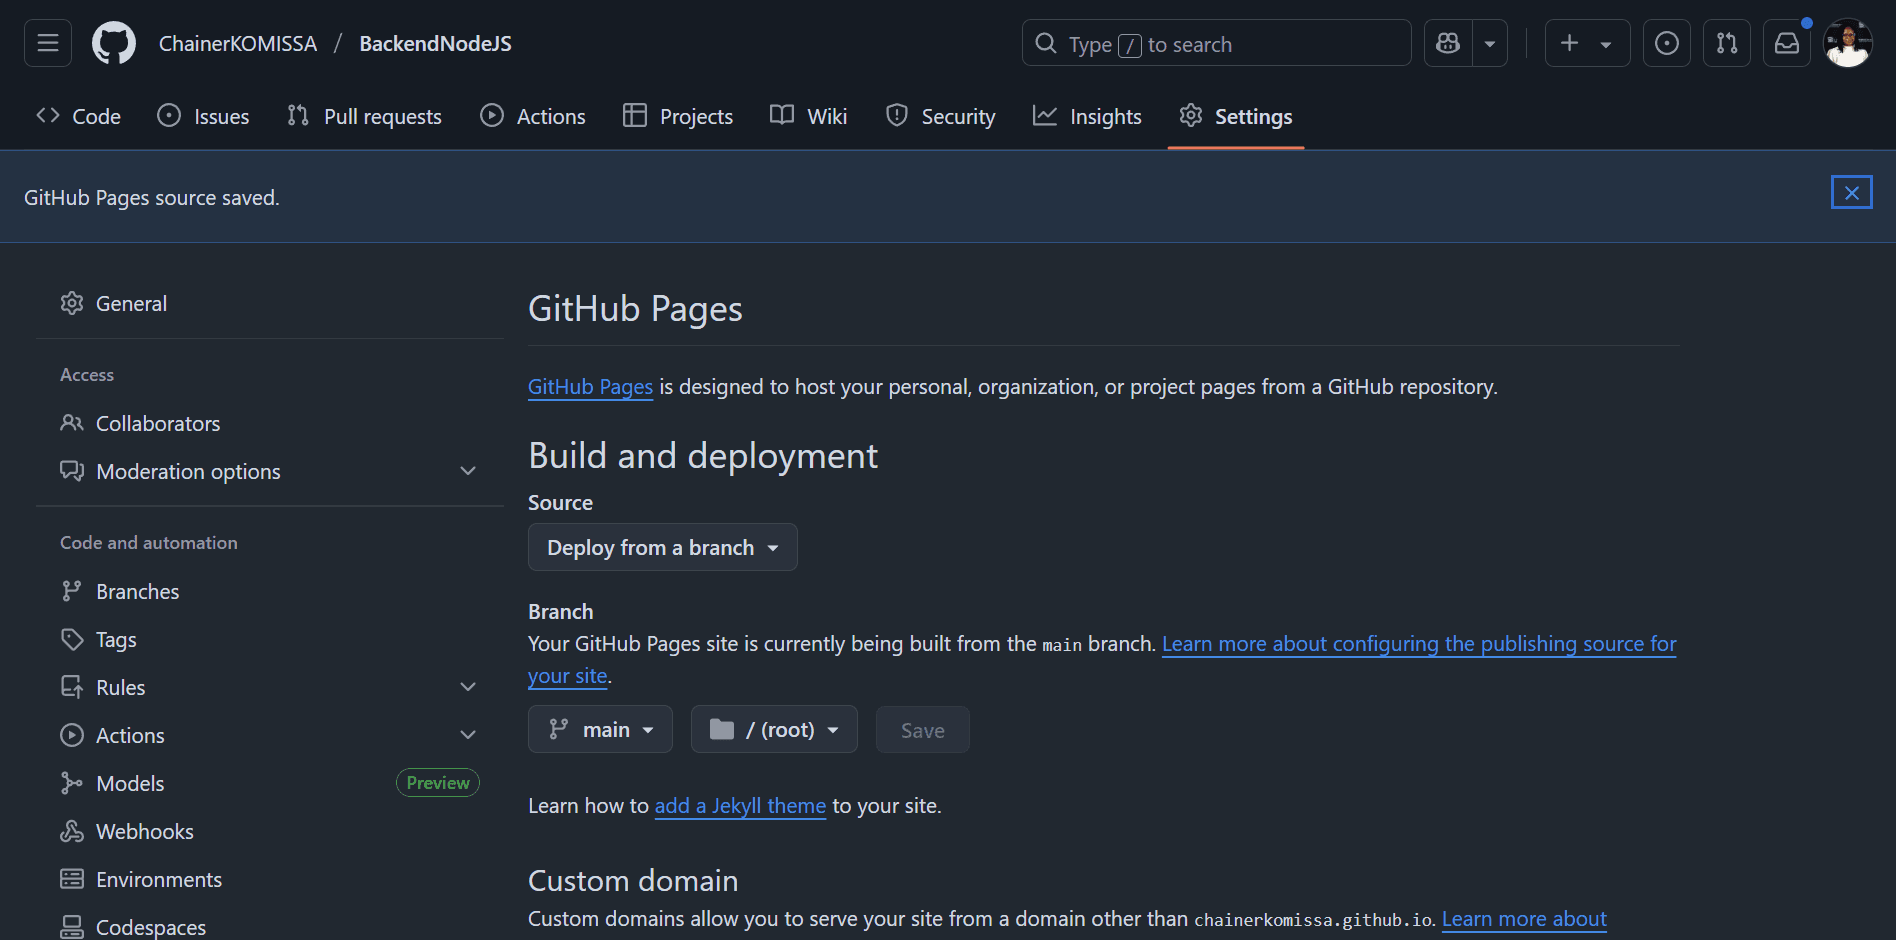Image resolution: width=1896 pixels, height=940 pixels.
Task: Open your profile avatar menu
Action: click(1848, 43)
